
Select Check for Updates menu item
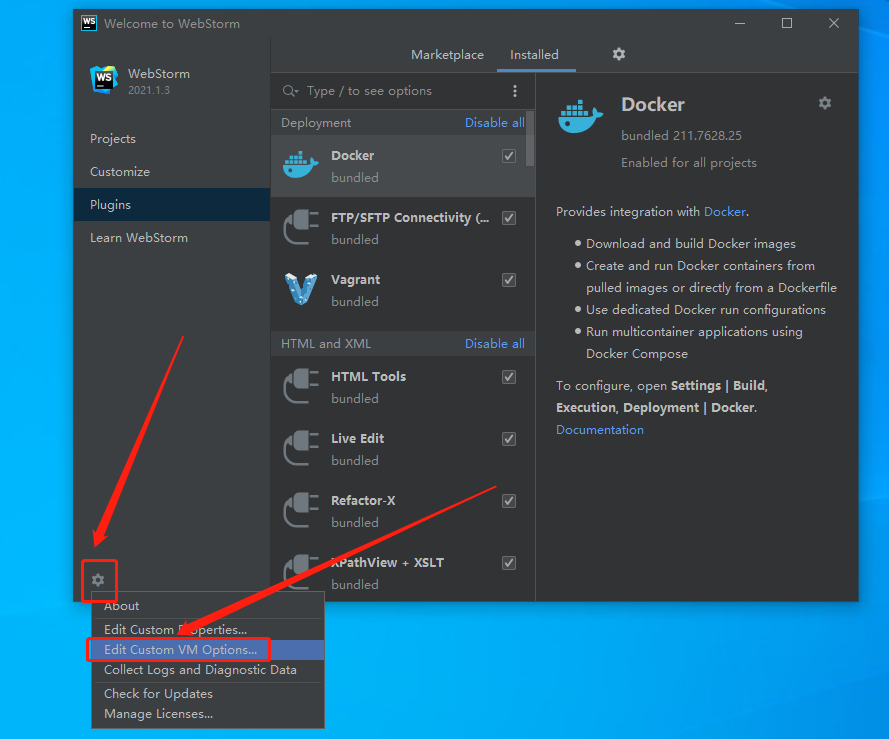pyautogui.click(x=208, y=694)
